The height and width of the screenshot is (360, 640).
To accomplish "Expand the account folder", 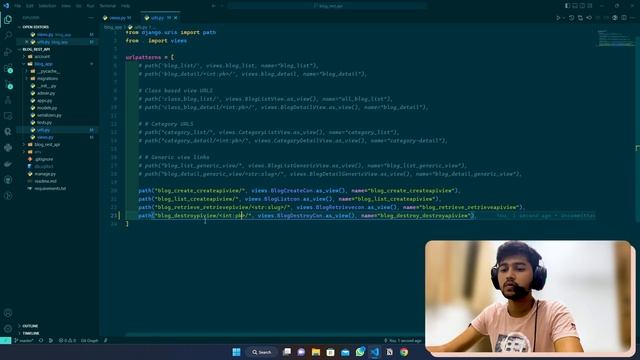I will tap(57, 57).
